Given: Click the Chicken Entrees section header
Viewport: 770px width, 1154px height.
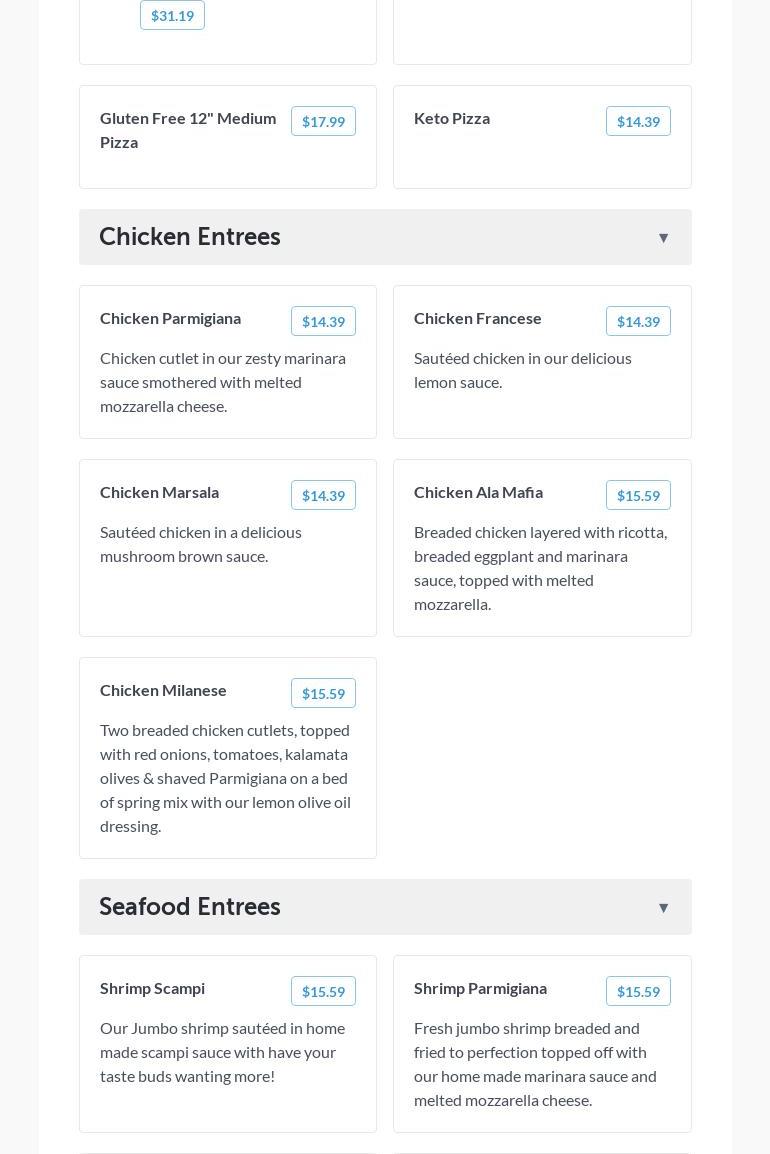Looking at the screenshot, I should click(385, 237).
